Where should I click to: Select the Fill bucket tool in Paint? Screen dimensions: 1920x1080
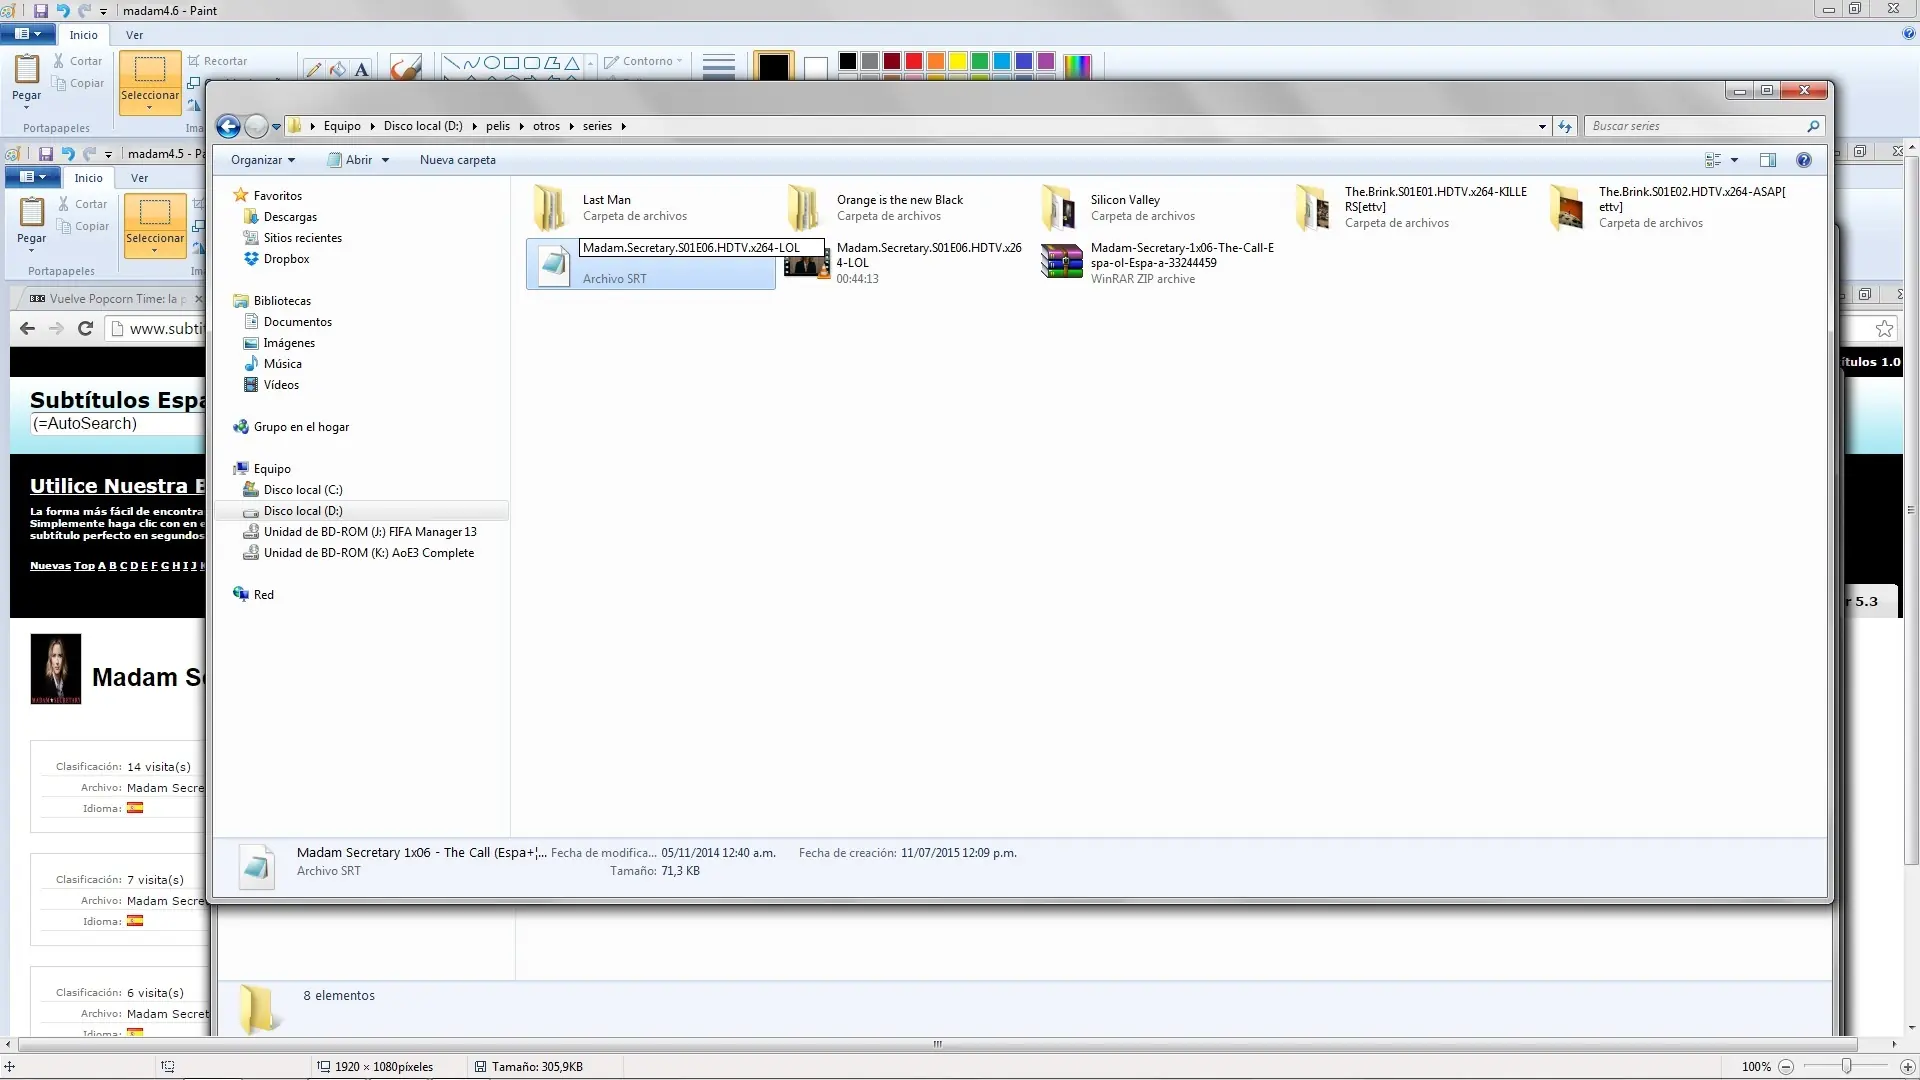coord(338,69)
